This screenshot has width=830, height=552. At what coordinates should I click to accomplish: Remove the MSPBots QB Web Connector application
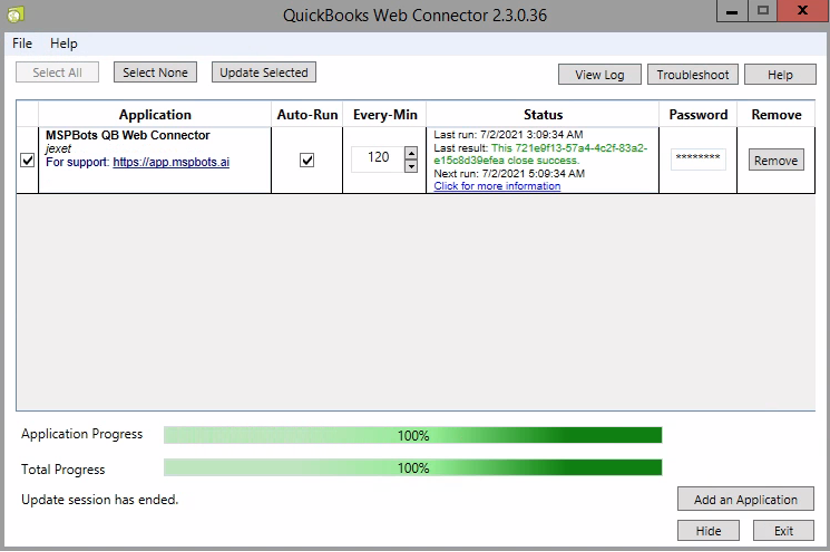(x=776, y=160)
